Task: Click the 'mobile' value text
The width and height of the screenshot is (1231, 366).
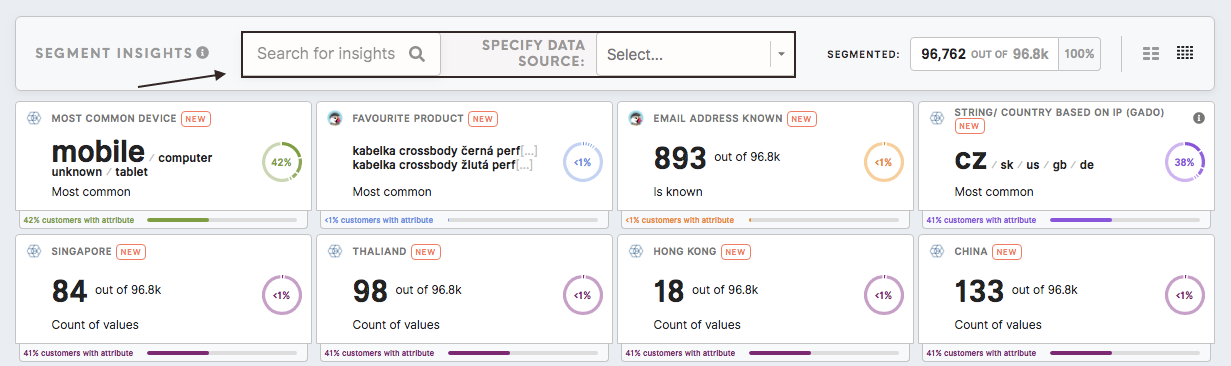Action: [98, 152]
